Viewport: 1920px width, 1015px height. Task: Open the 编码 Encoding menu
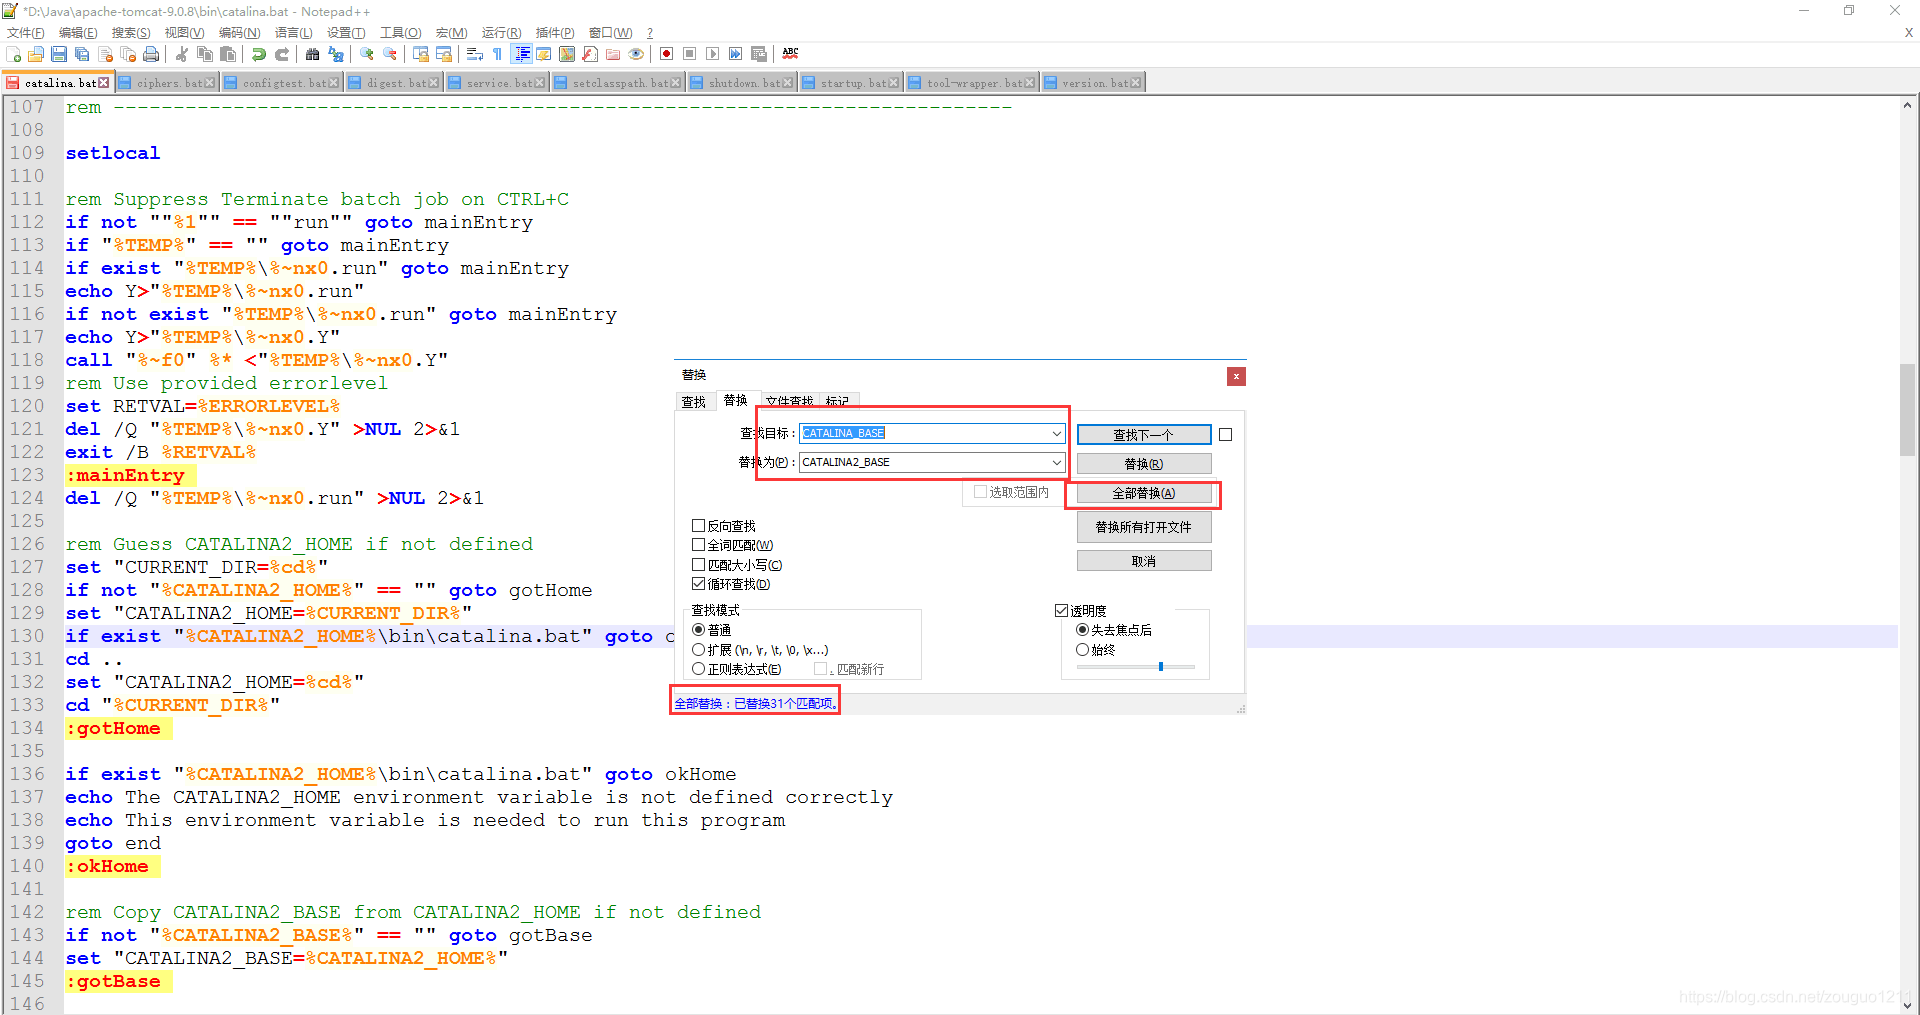(239, 33)
